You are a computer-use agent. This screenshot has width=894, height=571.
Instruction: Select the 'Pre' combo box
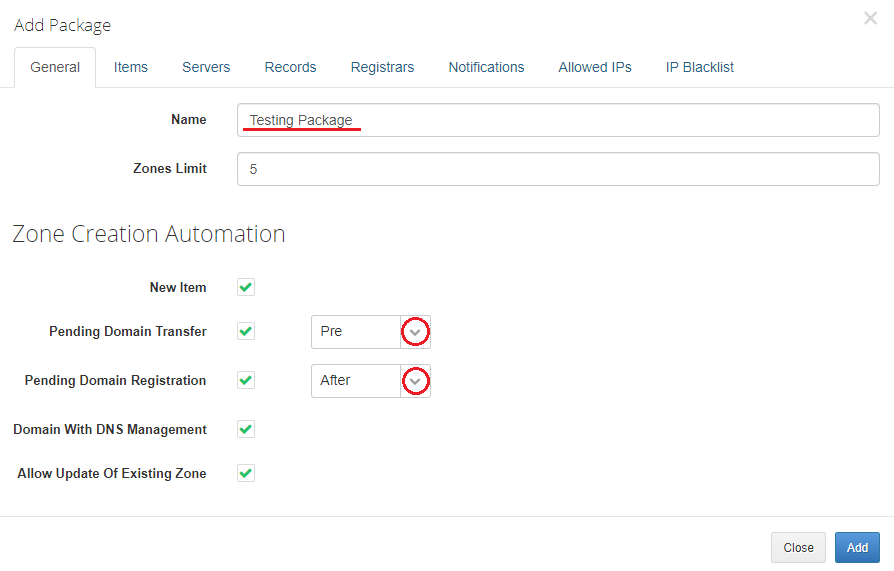click(x=356, y=332)
